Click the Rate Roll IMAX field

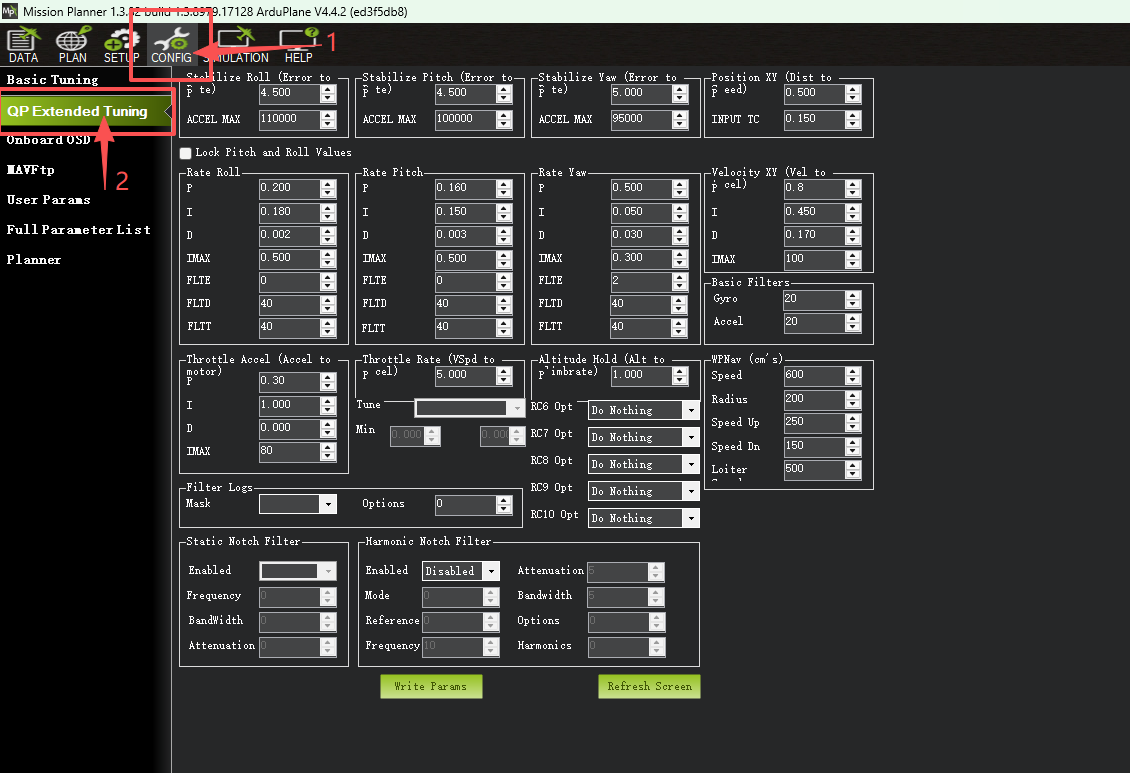289,259
